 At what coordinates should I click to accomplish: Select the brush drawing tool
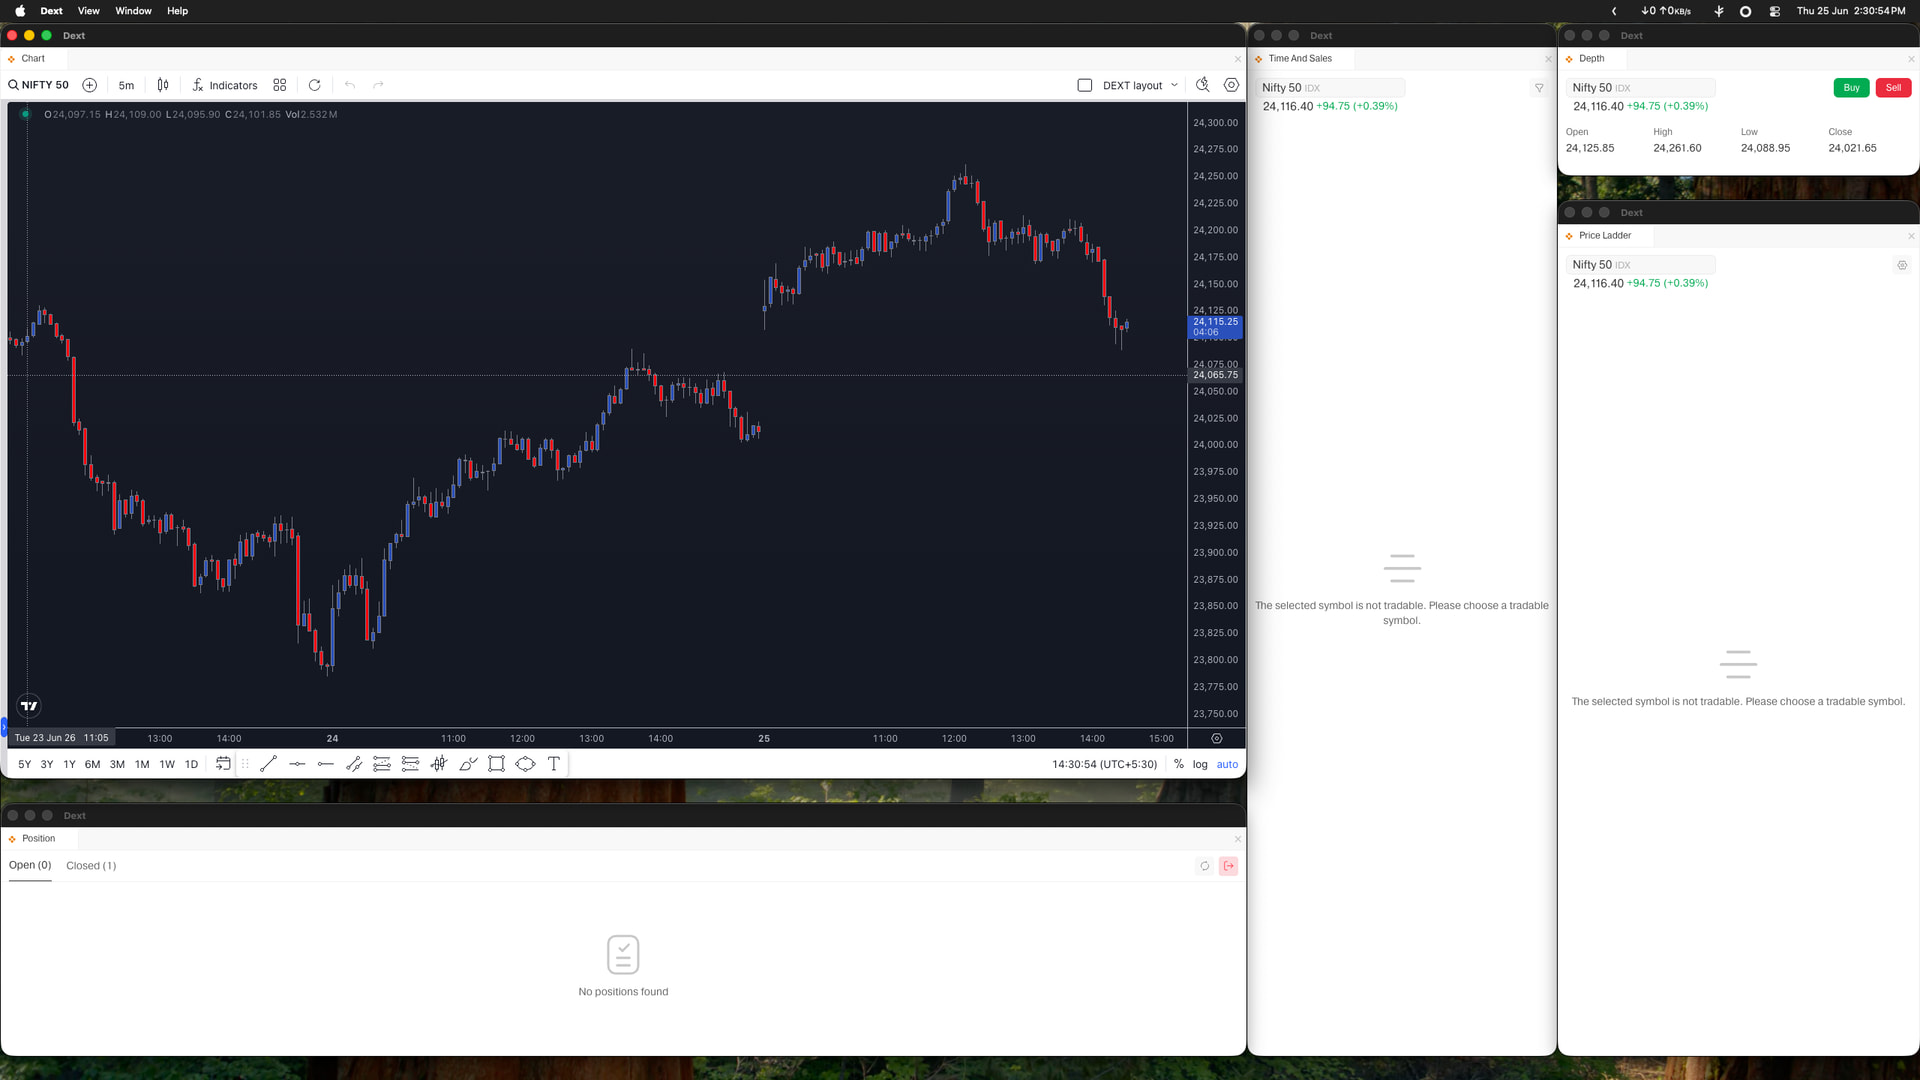pyautogui.click(x=468, y=764)
